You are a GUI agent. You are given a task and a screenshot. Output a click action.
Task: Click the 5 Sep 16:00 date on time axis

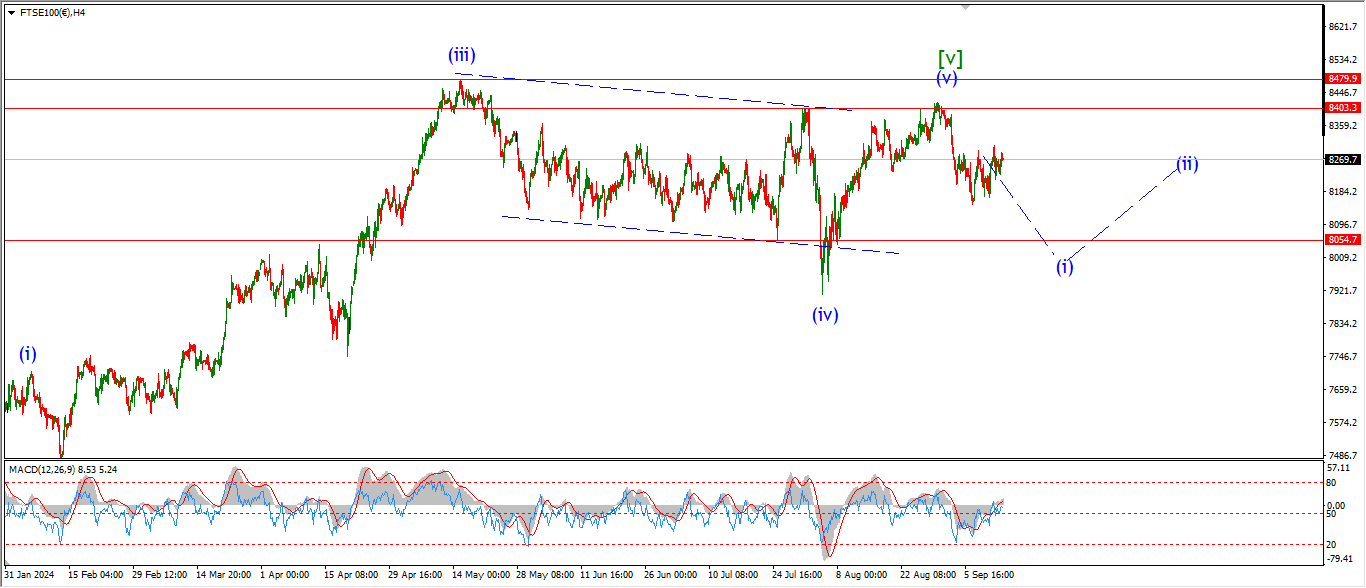[988, 575]
